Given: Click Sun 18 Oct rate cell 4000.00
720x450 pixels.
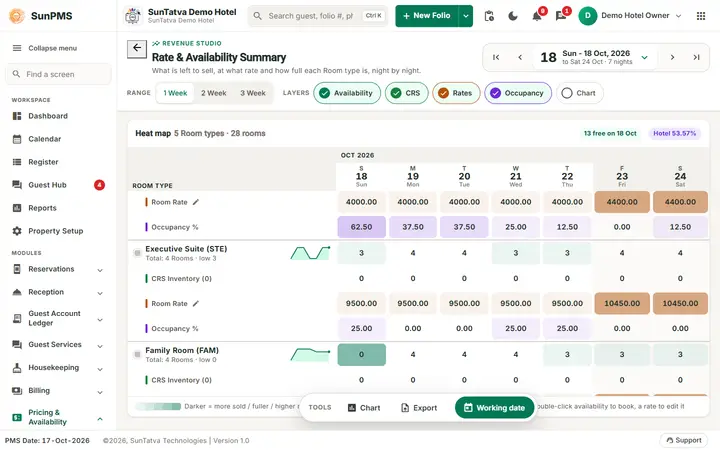Looking at the screenshot, I should (361, 202).
